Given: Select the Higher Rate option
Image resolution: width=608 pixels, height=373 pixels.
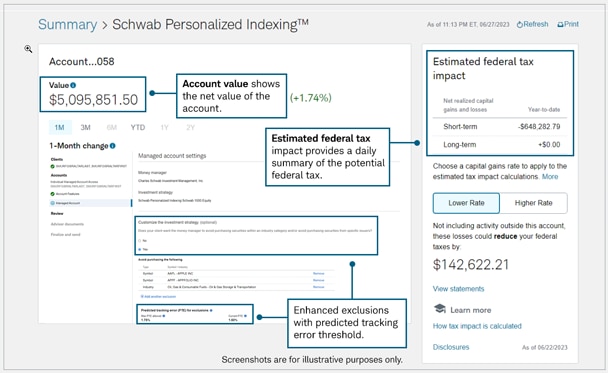Looking at the screenshot, I should (534, 203).
